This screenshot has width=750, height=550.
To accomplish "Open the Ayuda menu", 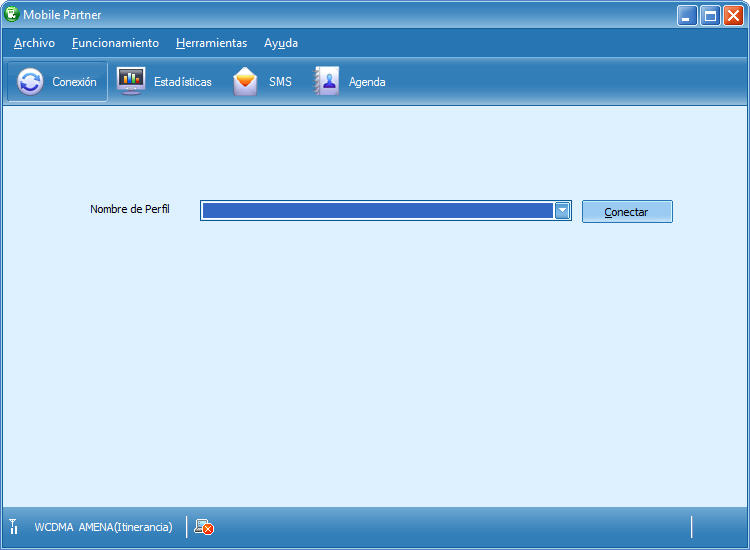I will 281,43.
